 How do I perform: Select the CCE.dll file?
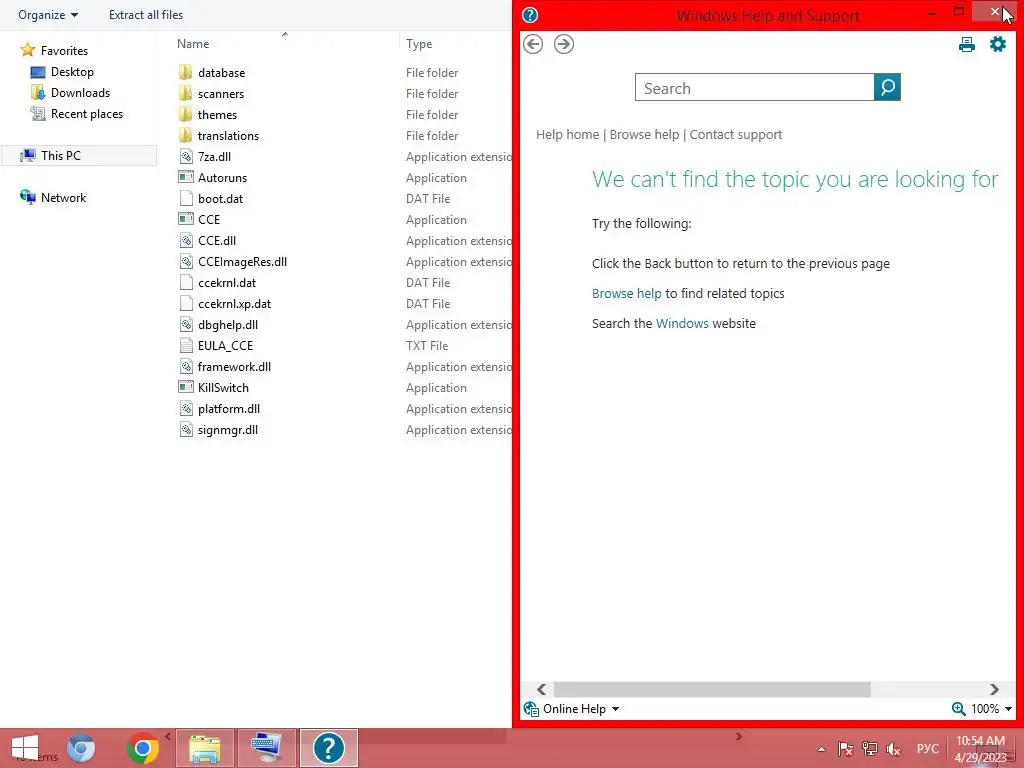click(217, 240)
